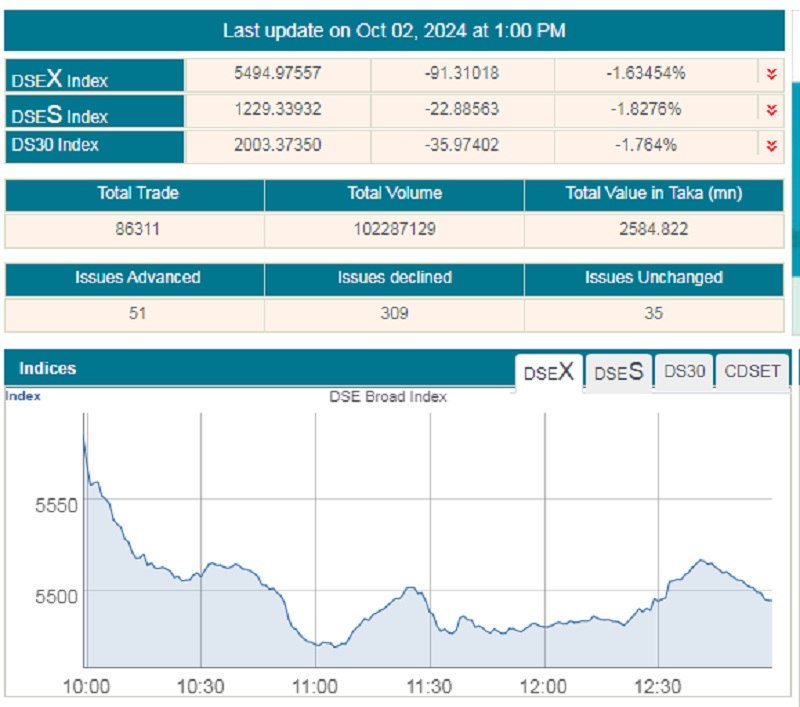Viewport: 800px width, 707px height.
Task: Click the 11:00 time axis label
Action: coord(315,687)
